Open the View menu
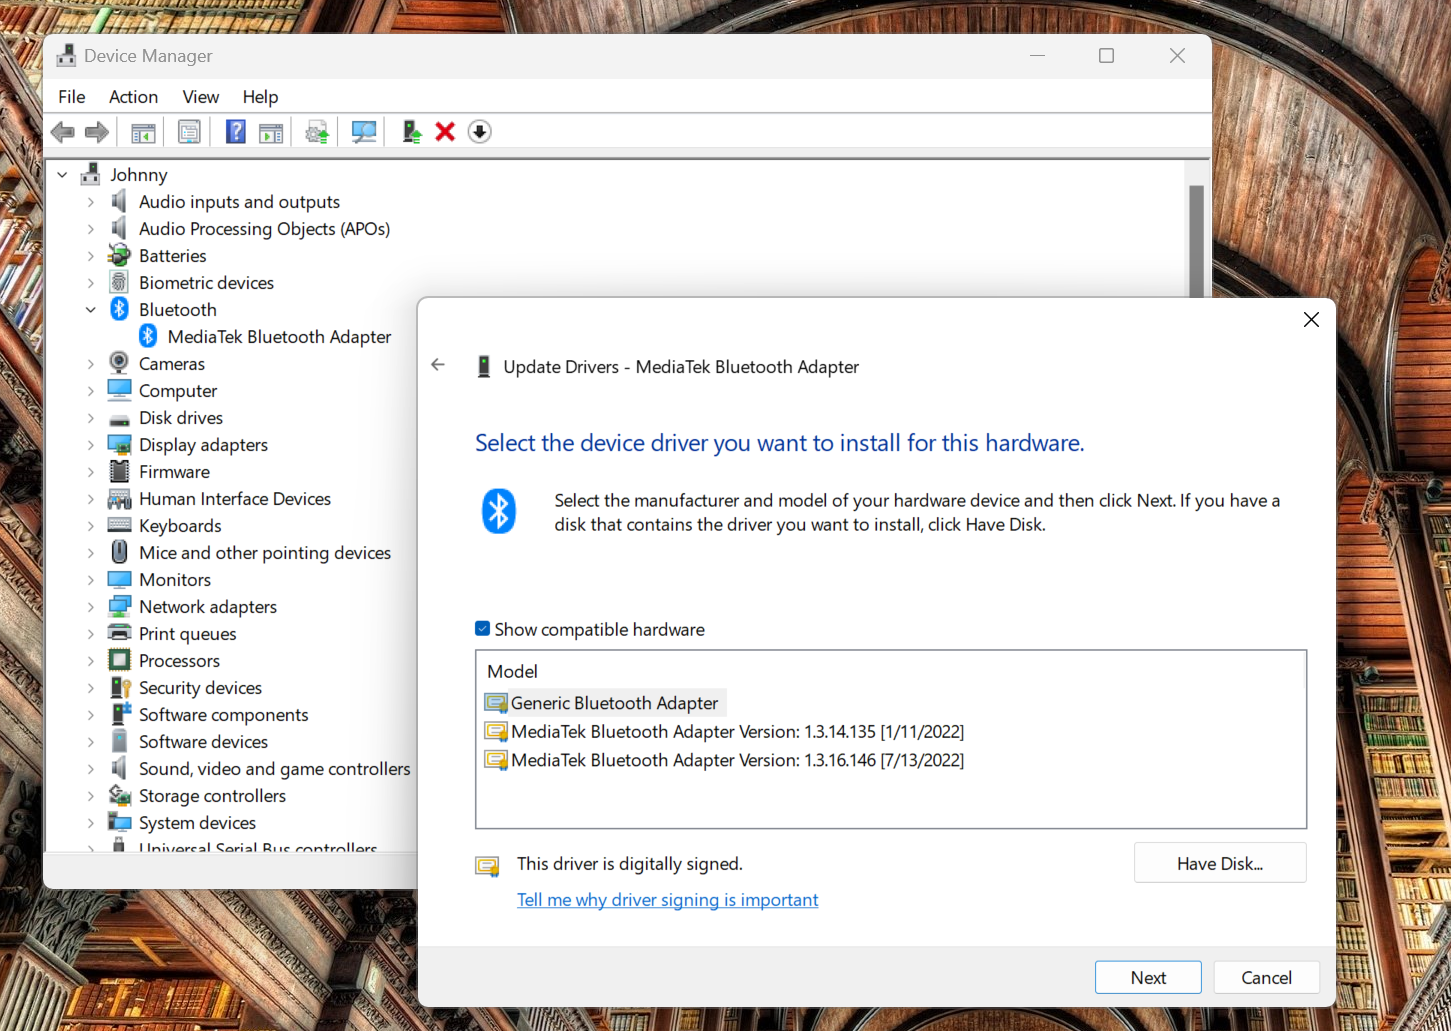1451x1031 pixels. pyautogui.click(x=200, y=97)
